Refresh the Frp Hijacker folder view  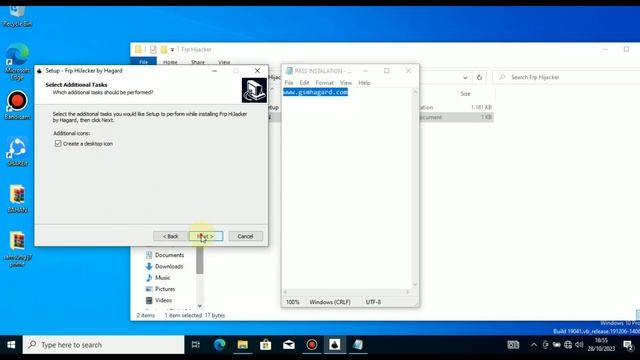pyautogui.click(x=479, y=77)
